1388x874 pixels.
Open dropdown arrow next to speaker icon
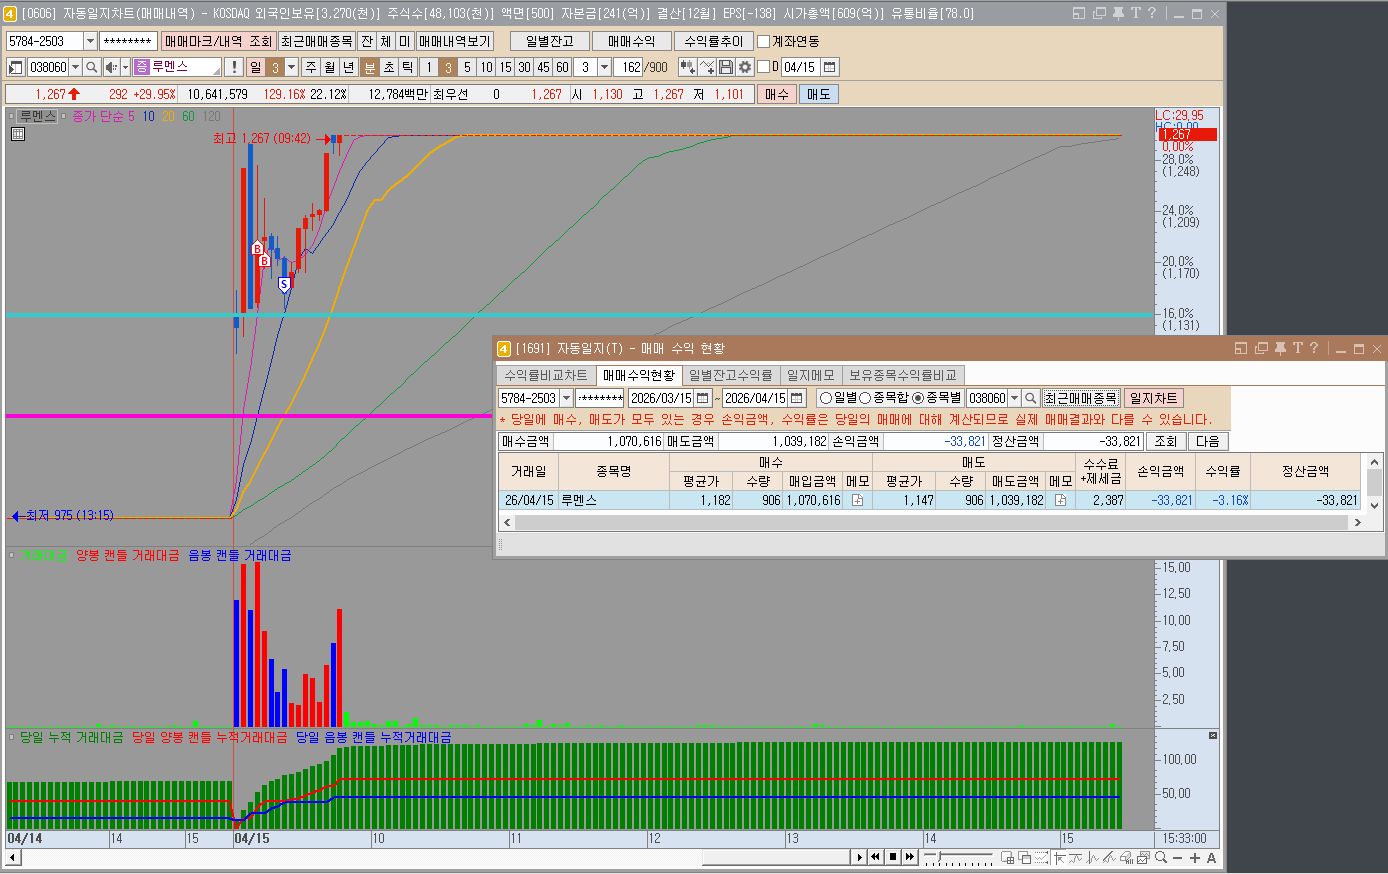point(125,67)
